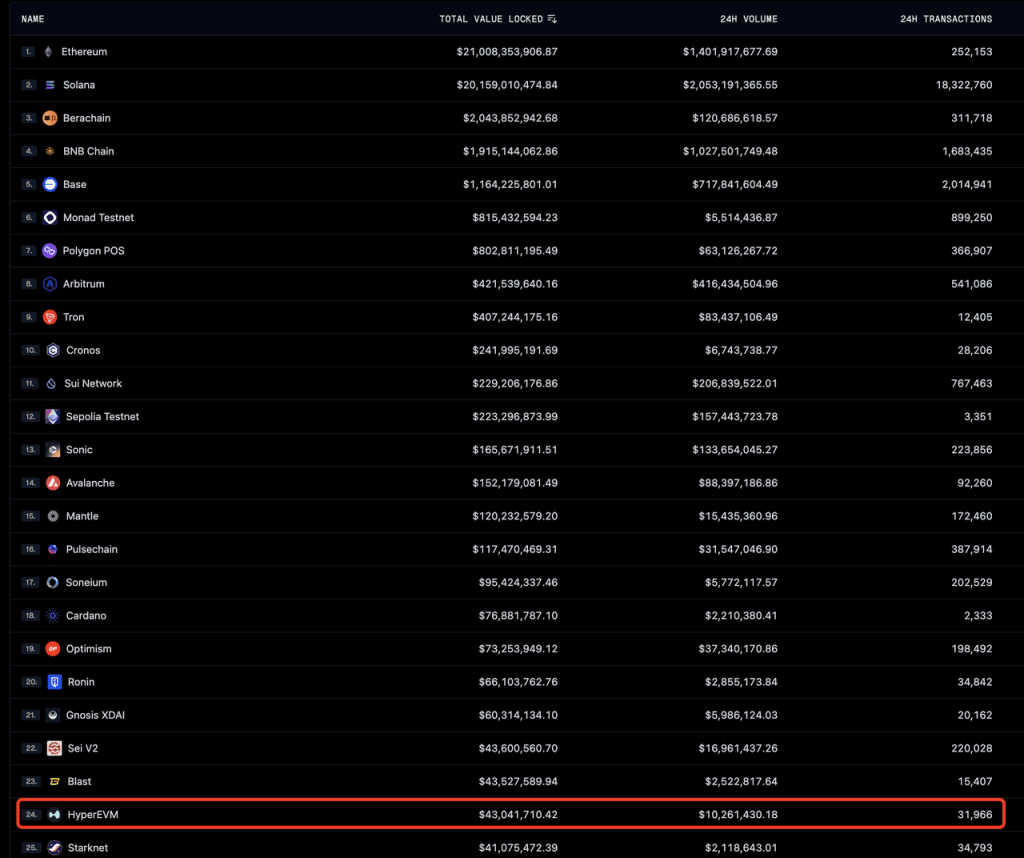Image resolution: width=1024 pixels, height=858 pixels.
Task: Select Sui Network 24H volume $206,839,522.01
Action: point(735,383)
